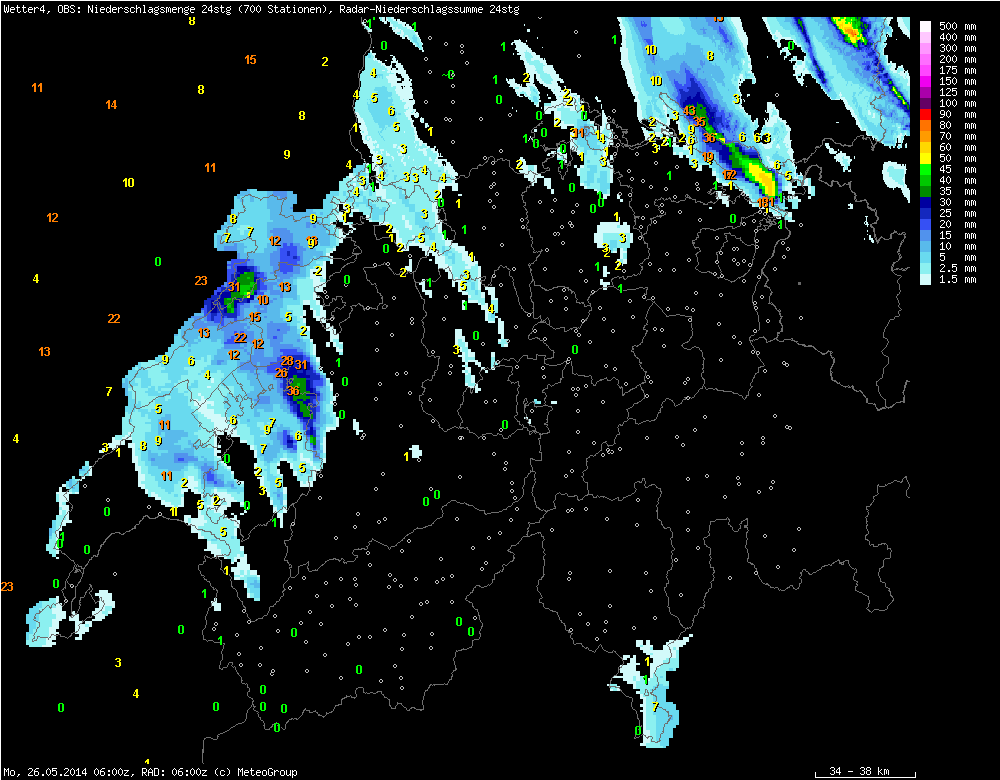This screenshot has height=780, width=1000.
Task: Click the 150 mm legend label
Action: (x=957, y=81)
